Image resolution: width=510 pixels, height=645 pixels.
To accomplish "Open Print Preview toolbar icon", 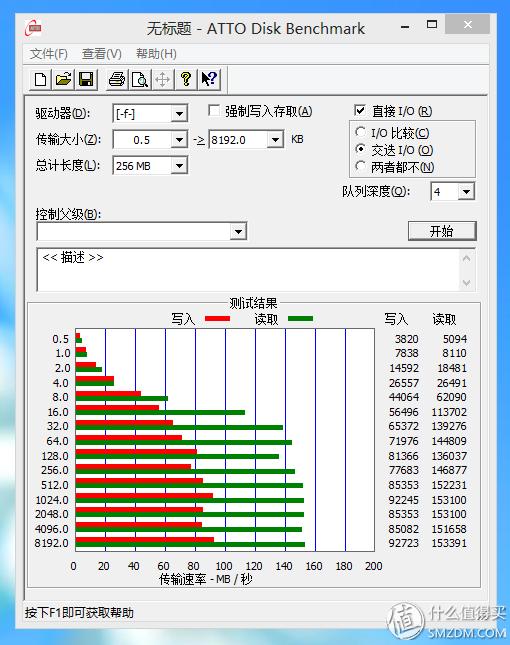I will 139,79.
